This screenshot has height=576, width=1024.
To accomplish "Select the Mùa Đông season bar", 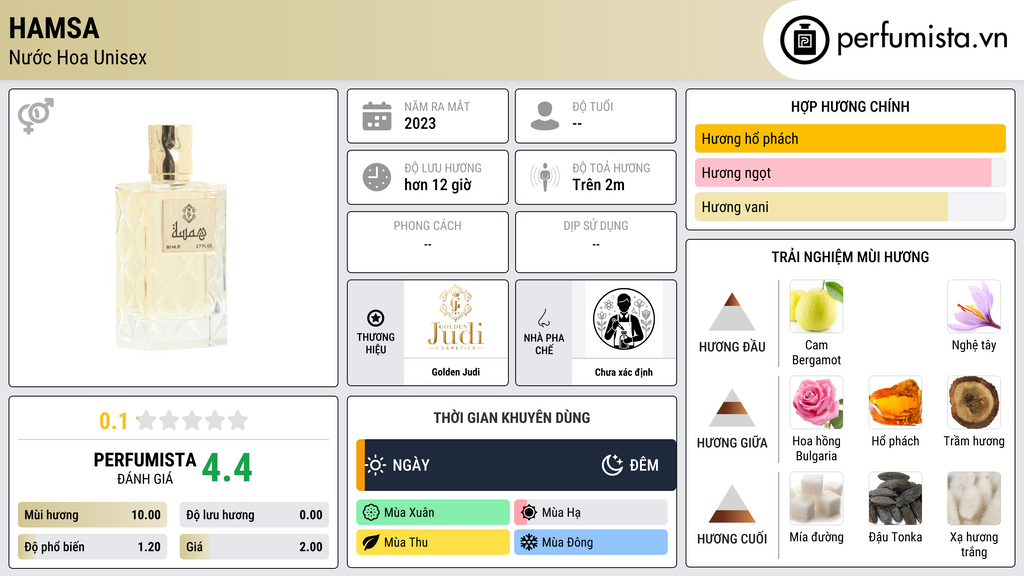I will click(x=591, y=542).
